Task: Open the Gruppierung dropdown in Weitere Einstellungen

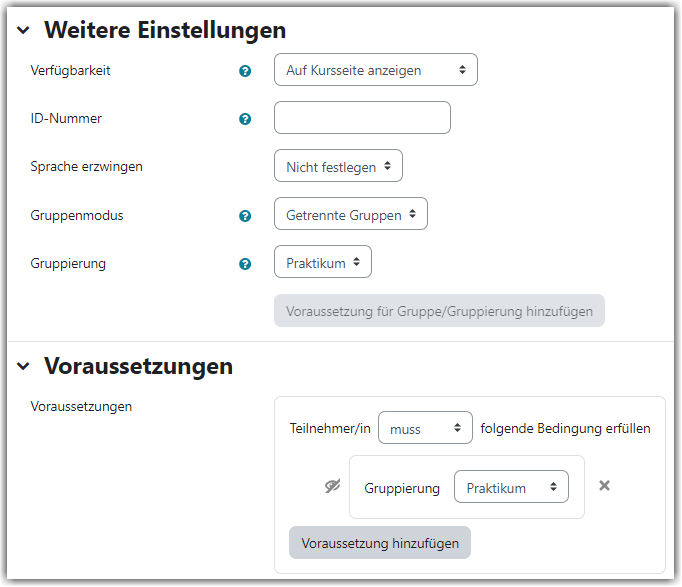Action: (x=323, y=262)
